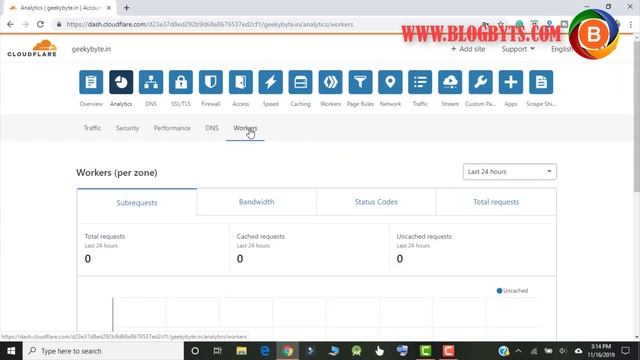Screen dimensions: 640x360
Task: Switch to Performance analytics tab
Action: [x=172, y=128]
